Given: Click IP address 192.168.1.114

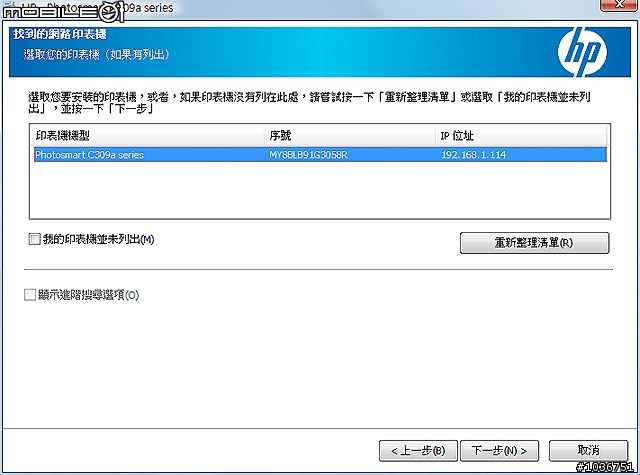Looking at the screenshot, I should tap(473, 155).
